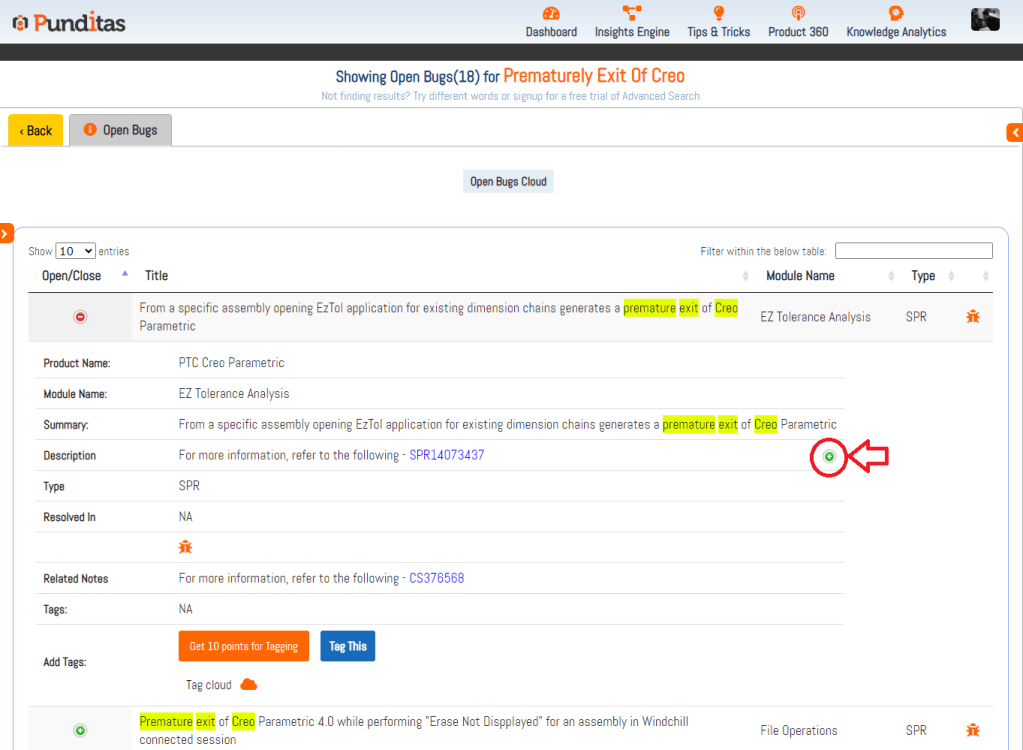Viewport: 1023px width, 750px height.
Task: Open the Show entries dropdown
Action: [75, 251]
